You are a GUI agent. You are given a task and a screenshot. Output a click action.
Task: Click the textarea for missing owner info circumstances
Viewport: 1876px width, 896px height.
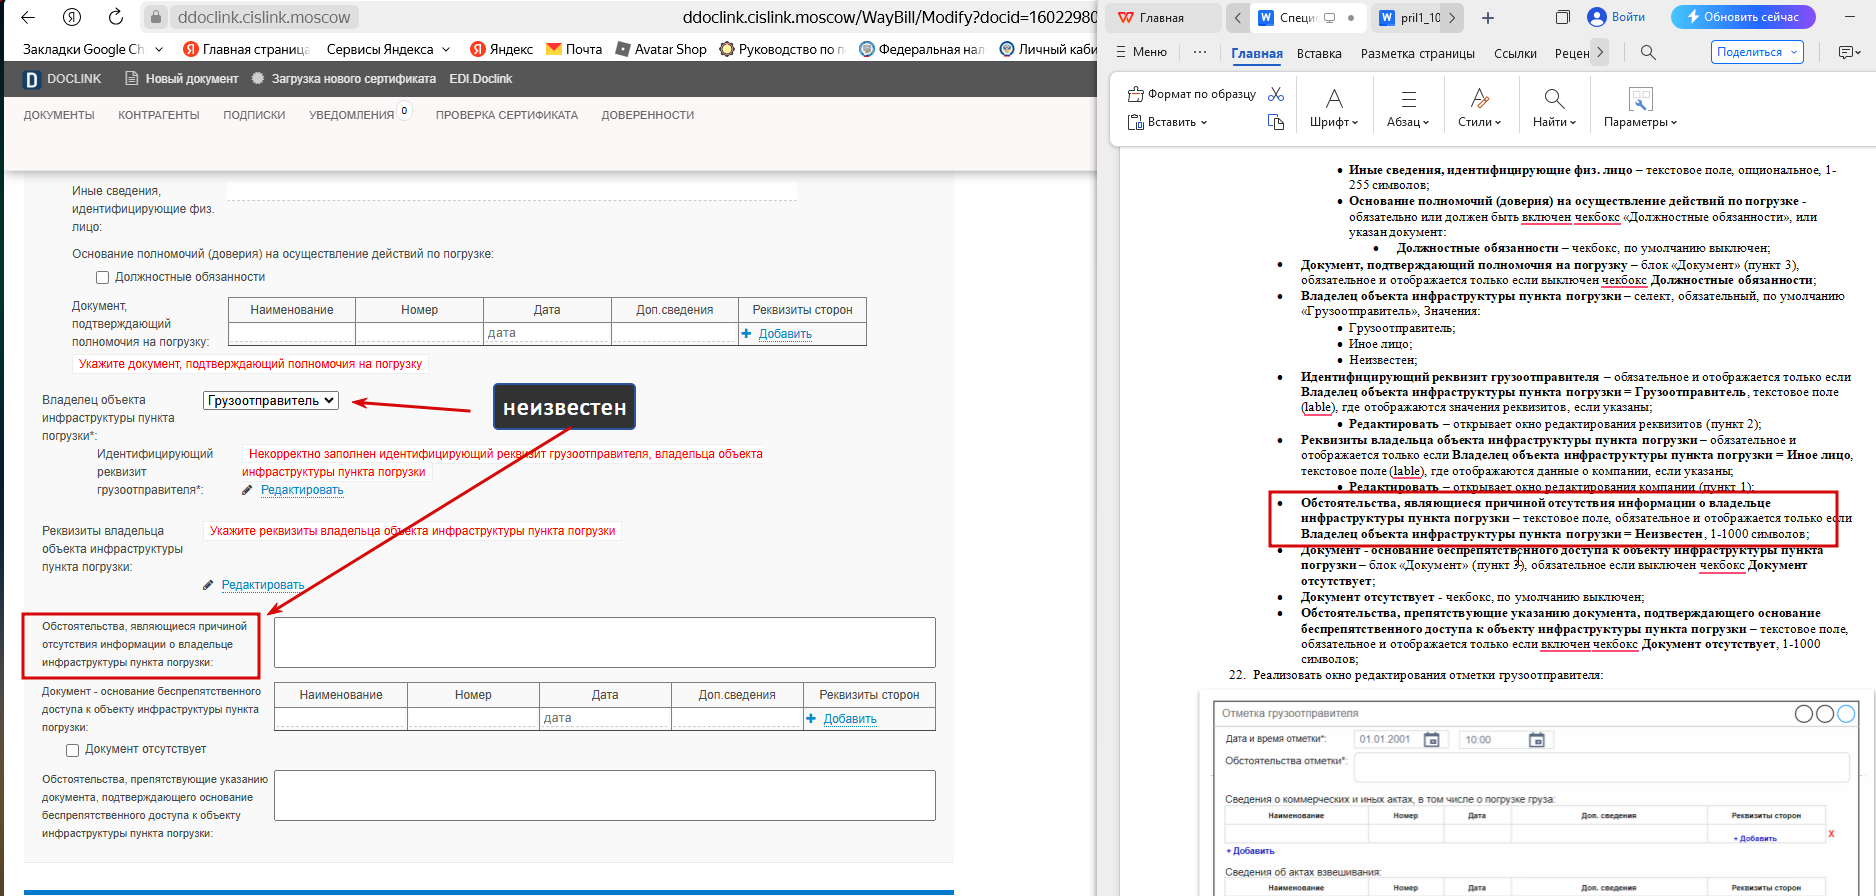[605, 642]
